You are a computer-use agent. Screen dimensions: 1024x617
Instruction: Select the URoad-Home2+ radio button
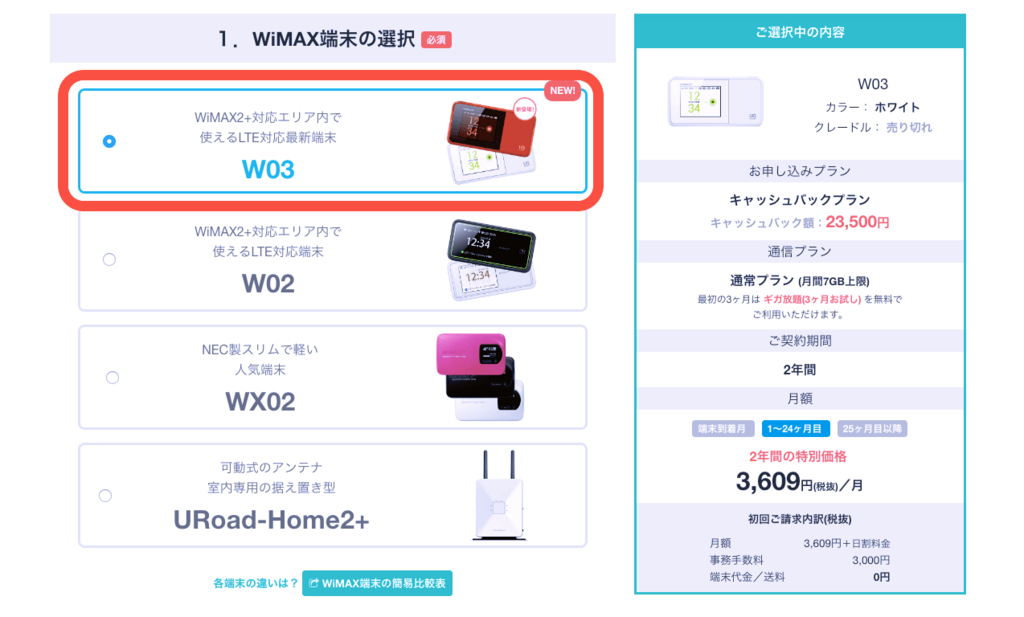pyautogui.click(x=105, y=496)
